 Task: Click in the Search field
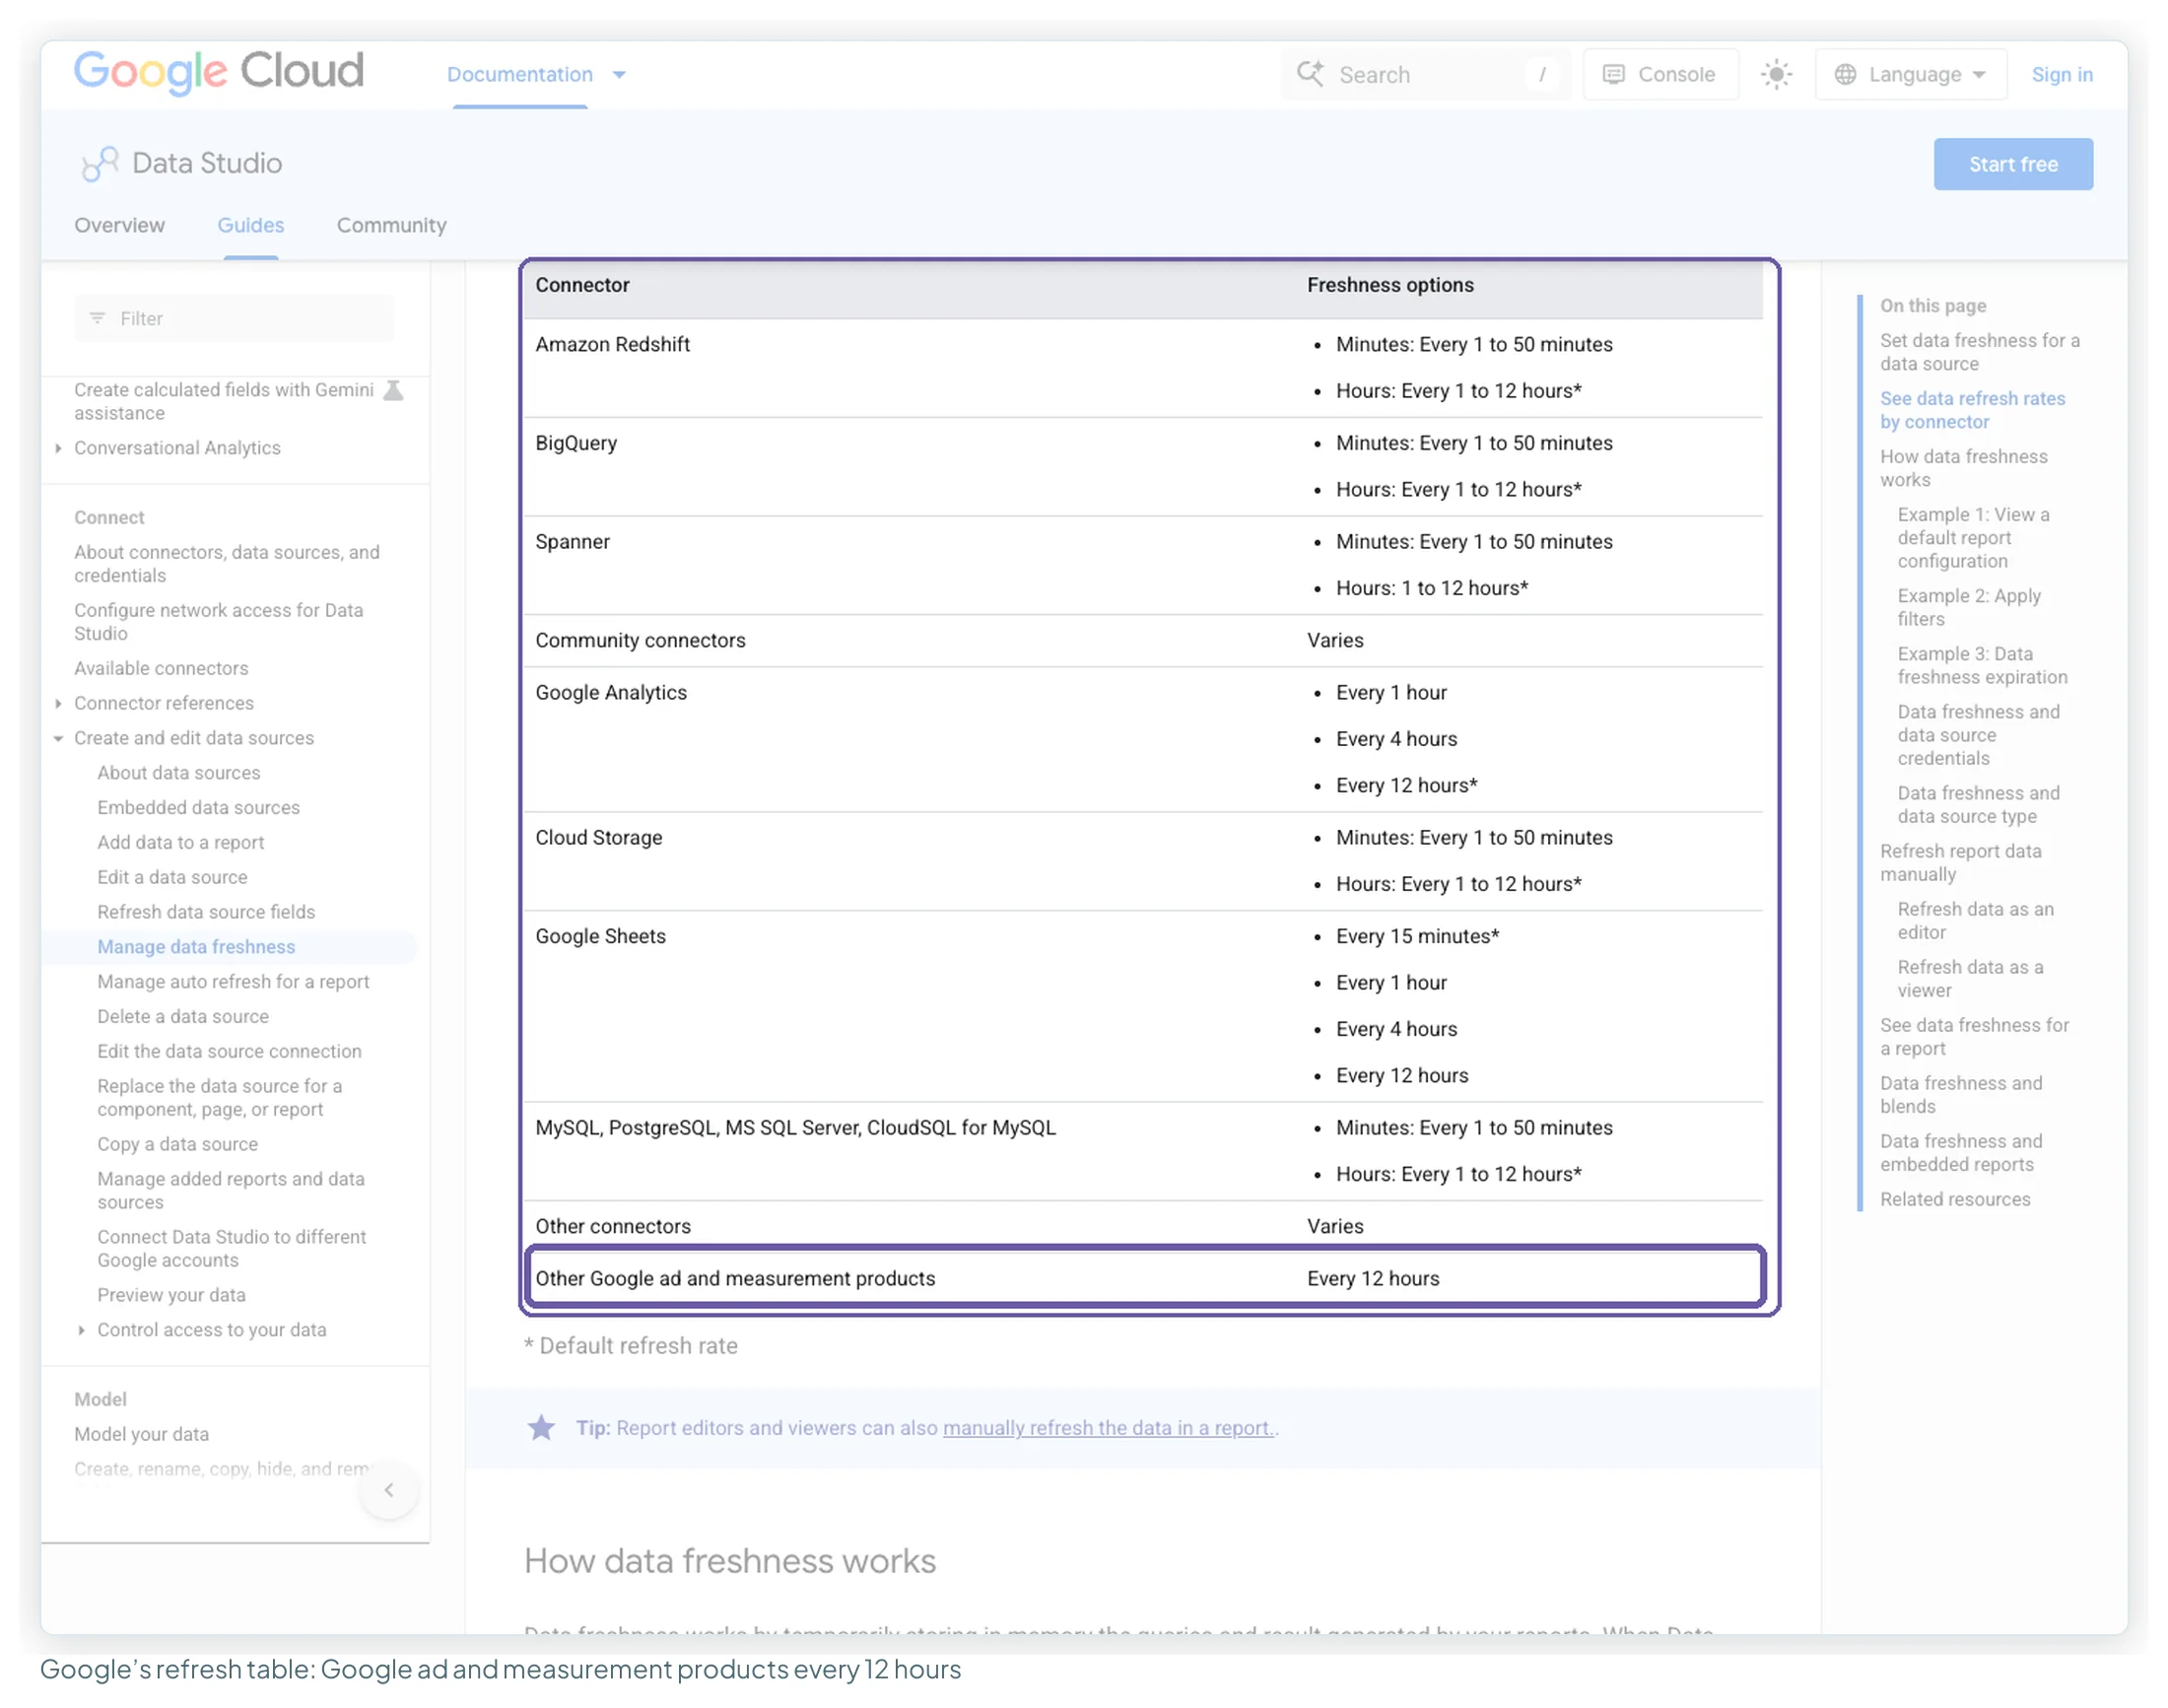[x=1425, y=74]
